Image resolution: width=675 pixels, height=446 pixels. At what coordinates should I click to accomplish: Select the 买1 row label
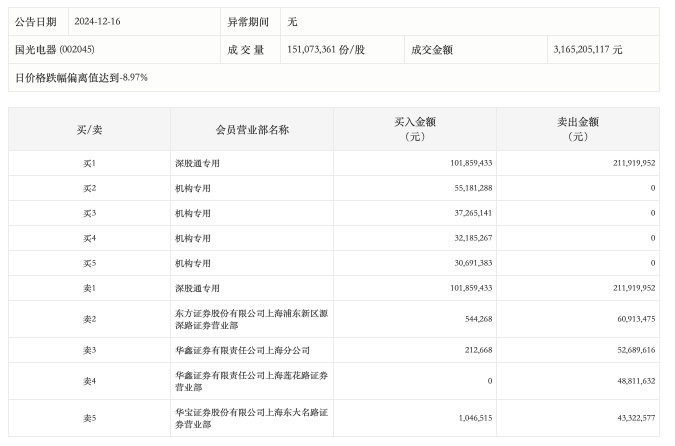89,162
